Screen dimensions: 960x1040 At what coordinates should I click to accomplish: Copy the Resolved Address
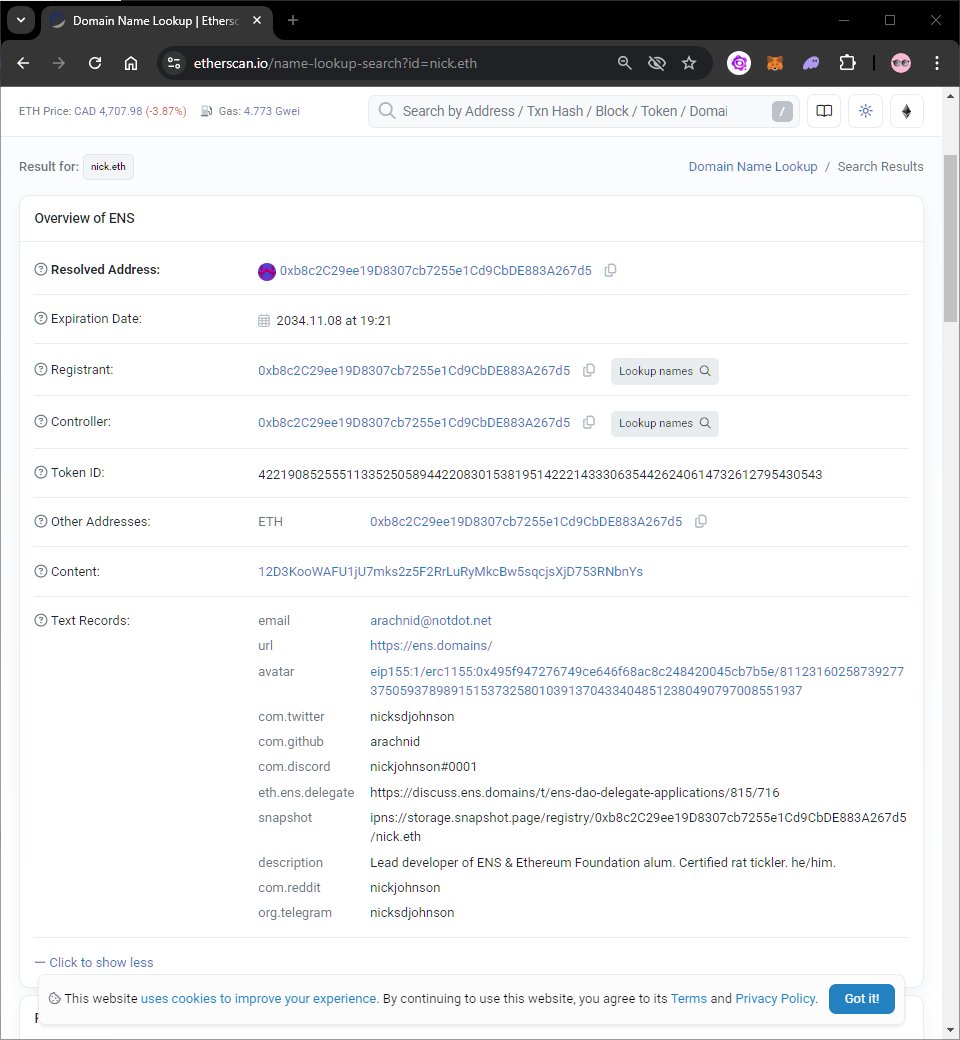pos(610,270)
